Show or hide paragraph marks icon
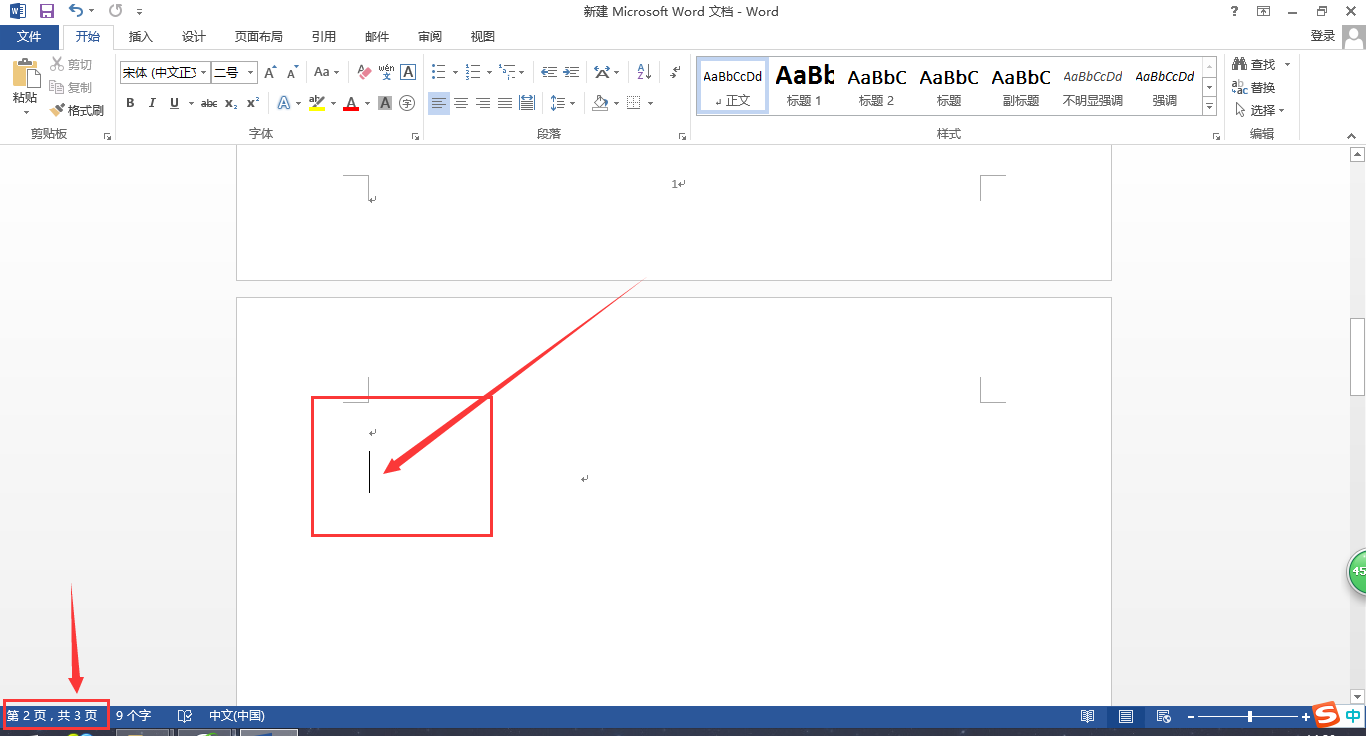 tap(676, 72)
